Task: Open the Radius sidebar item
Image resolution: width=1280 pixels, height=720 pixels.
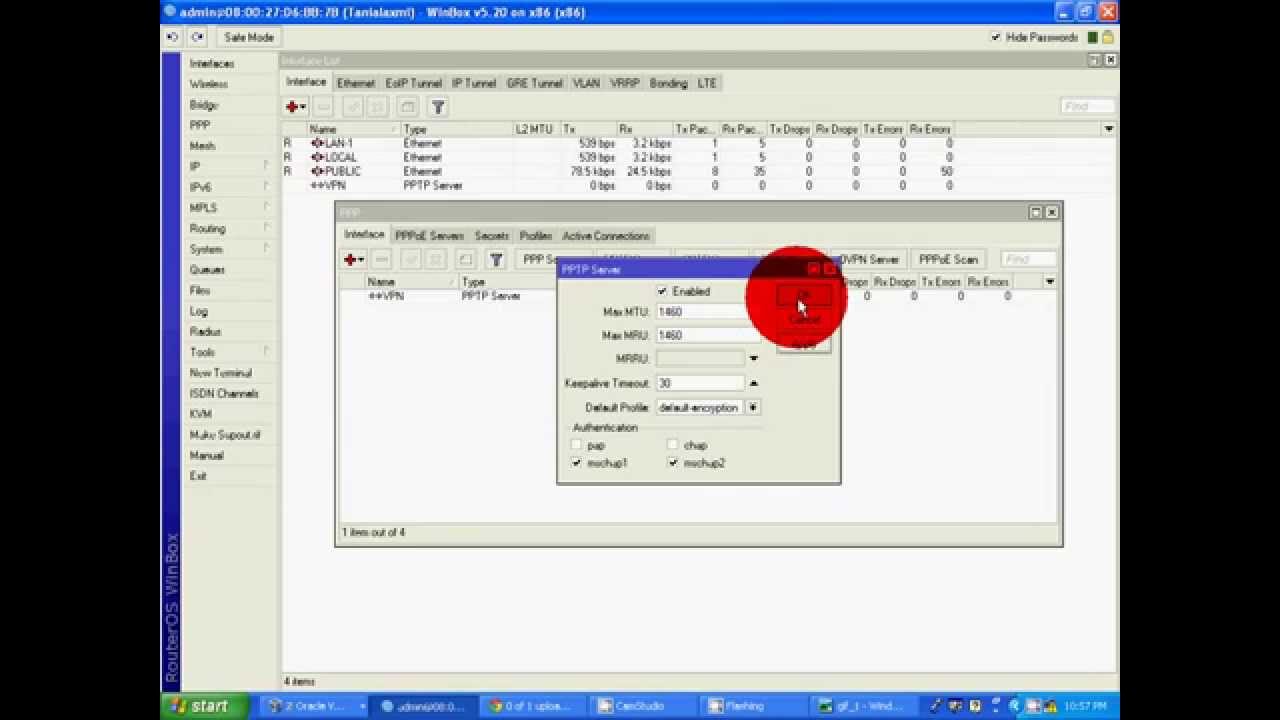Action: point(205,331)
